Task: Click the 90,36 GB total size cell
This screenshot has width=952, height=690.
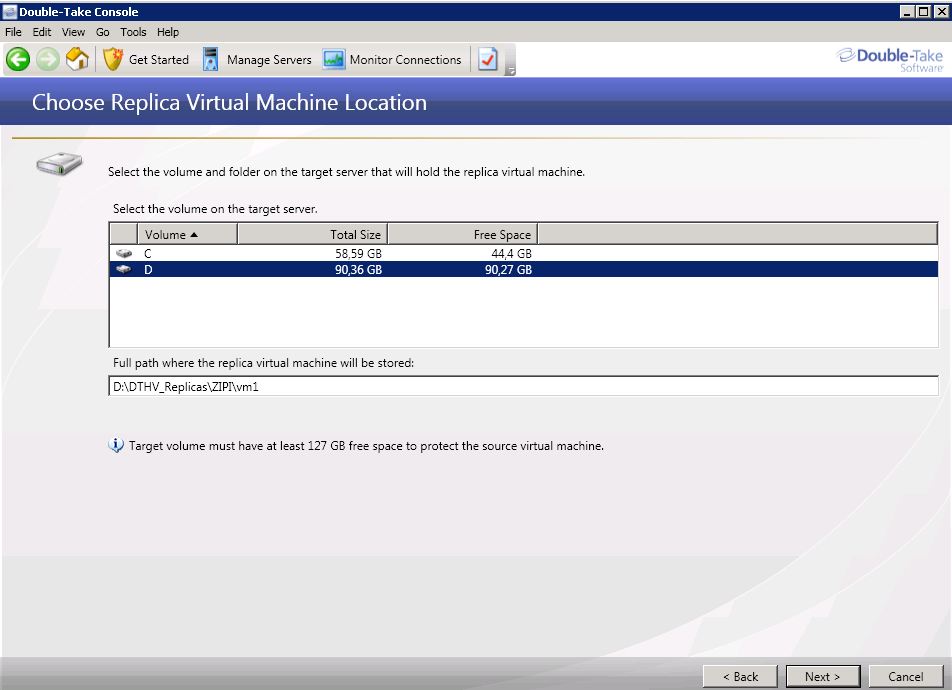Action: click(x=358, y=269)
